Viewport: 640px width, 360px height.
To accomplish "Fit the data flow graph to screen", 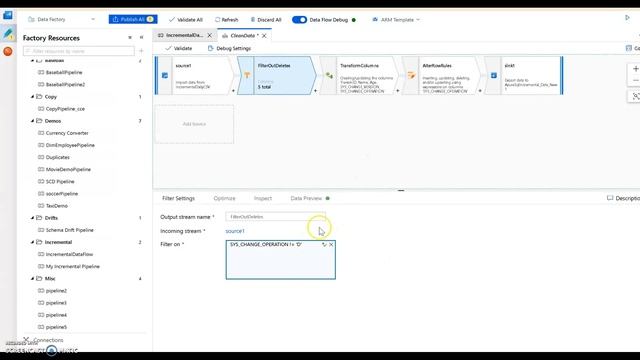I will coord(635,96).
